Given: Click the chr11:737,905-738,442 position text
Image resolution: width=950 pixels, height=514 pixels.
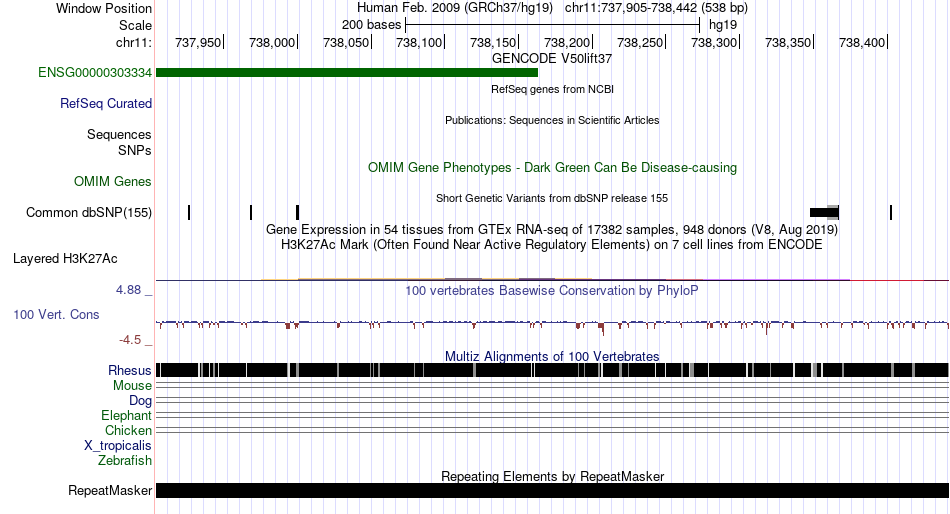Looking at the screenshot, I should [x=656, y=8].
